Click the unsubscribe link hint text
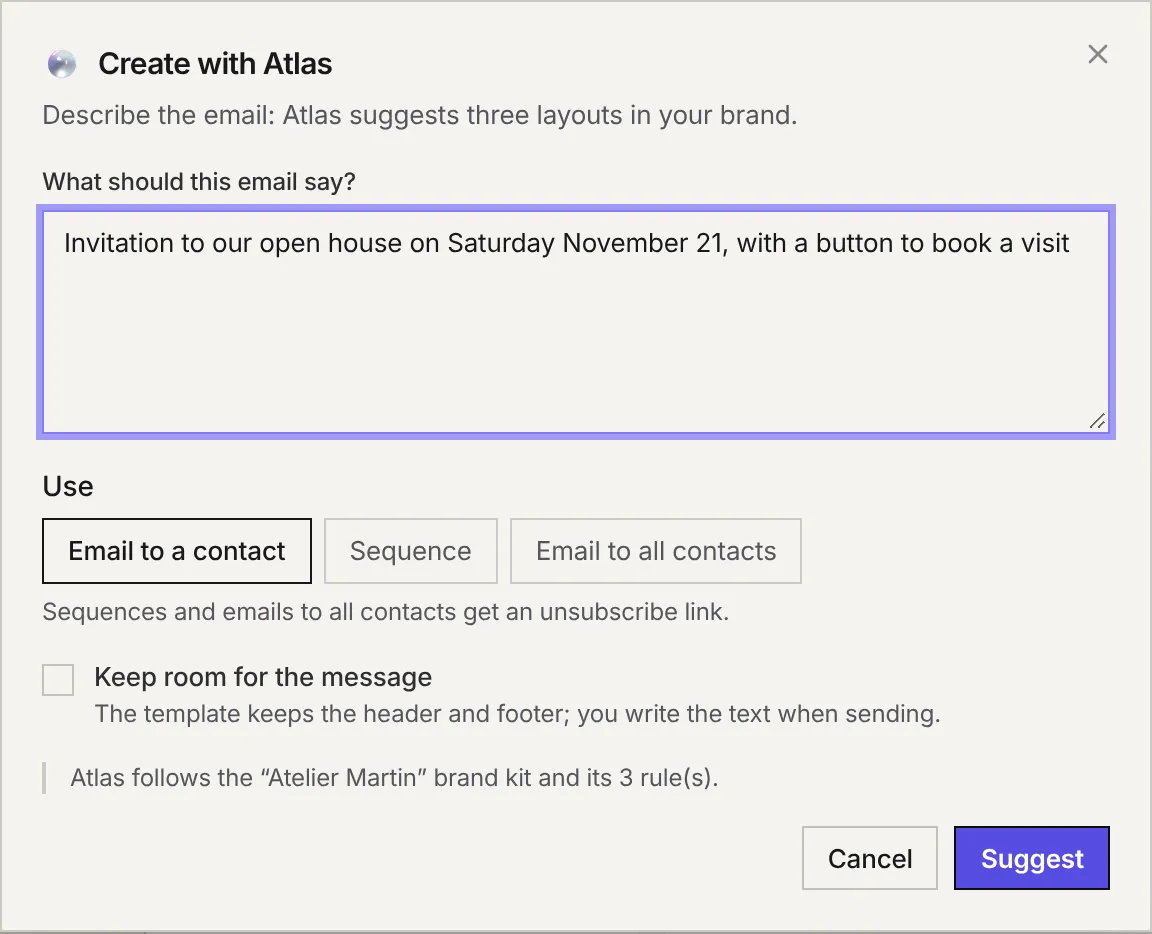The width and height of the screenshot is (1152, 934). (x=386, y=611)
